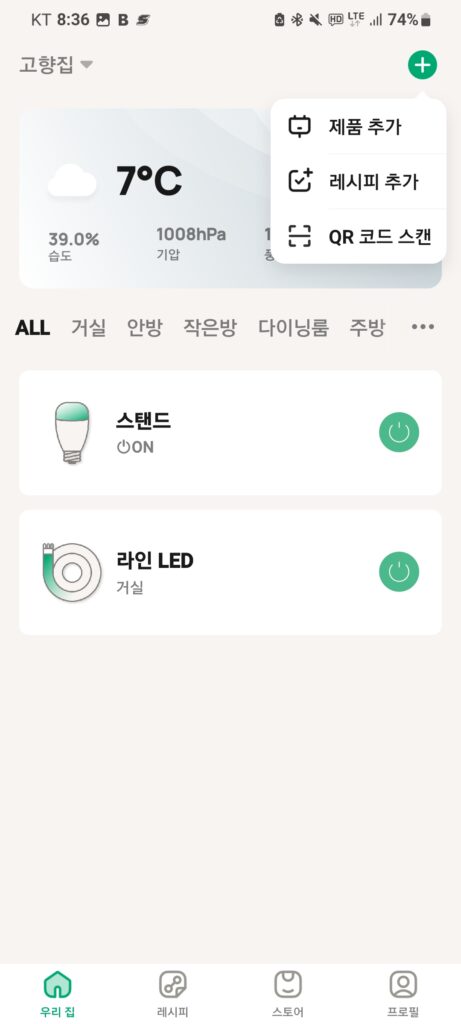Screen dimensions: 461x1024
Task: Open the weather card cloud icon
Action: click(72, 181)
